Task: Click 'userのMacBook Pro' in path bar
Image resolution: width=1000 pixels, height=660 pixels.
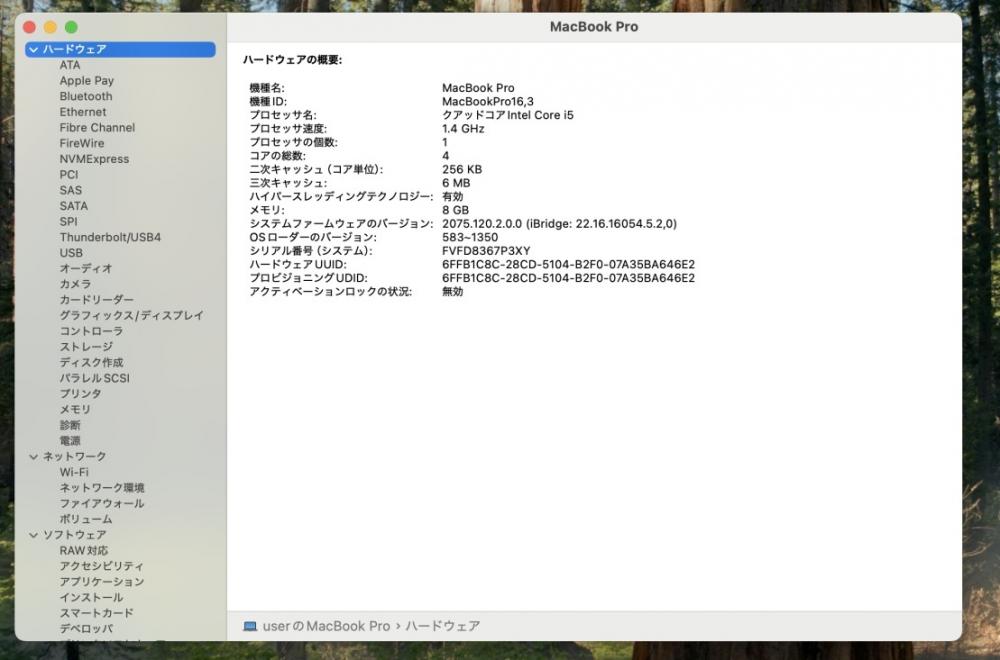Action: pyautogui.click(x=326, y=626)
